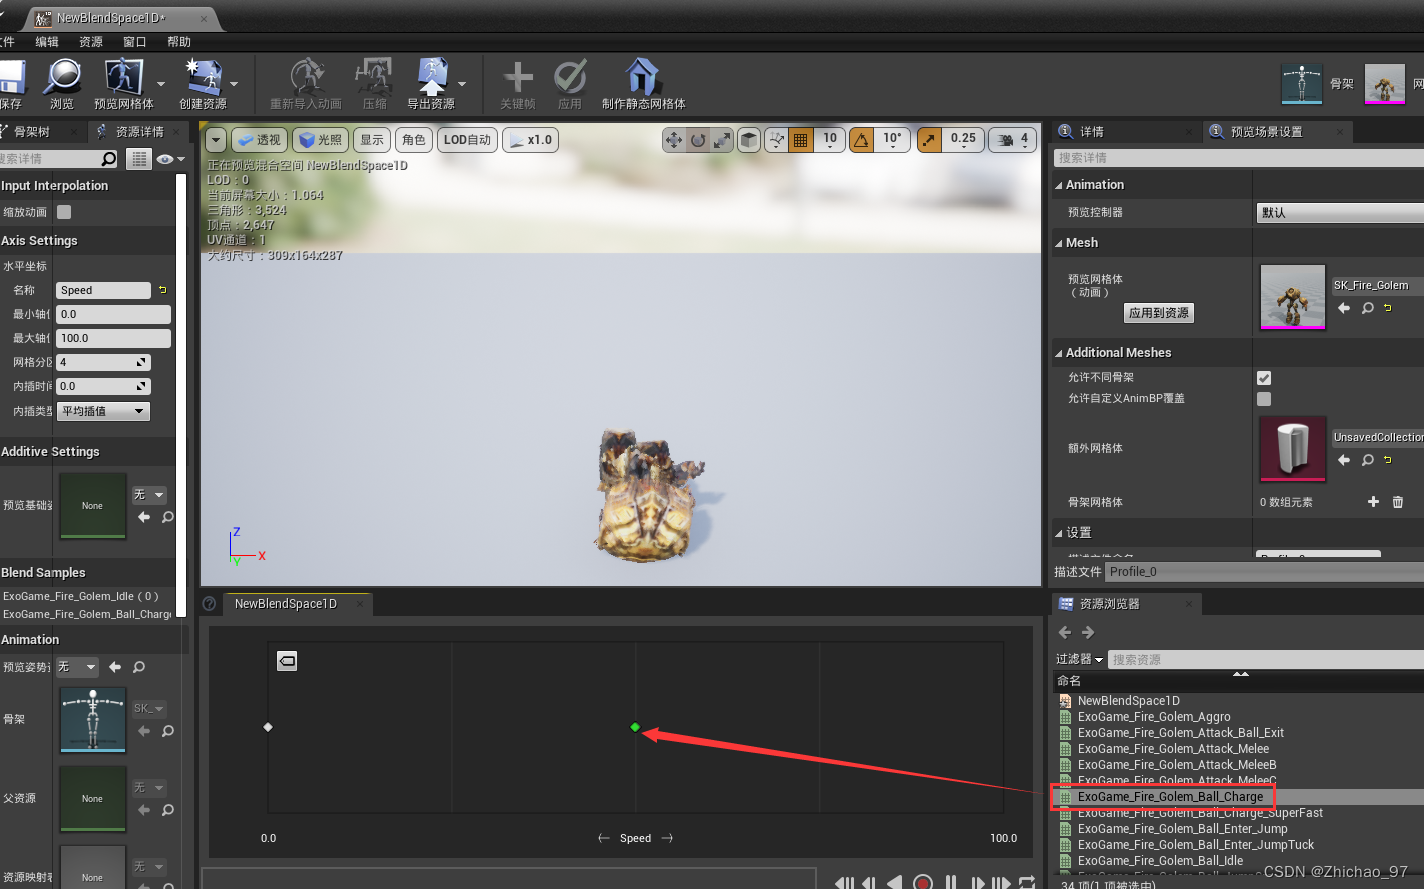Toggle the grid snapping icon in viewport
The height and width of the screenshot is (889, 1424).
tap(800, 140)
